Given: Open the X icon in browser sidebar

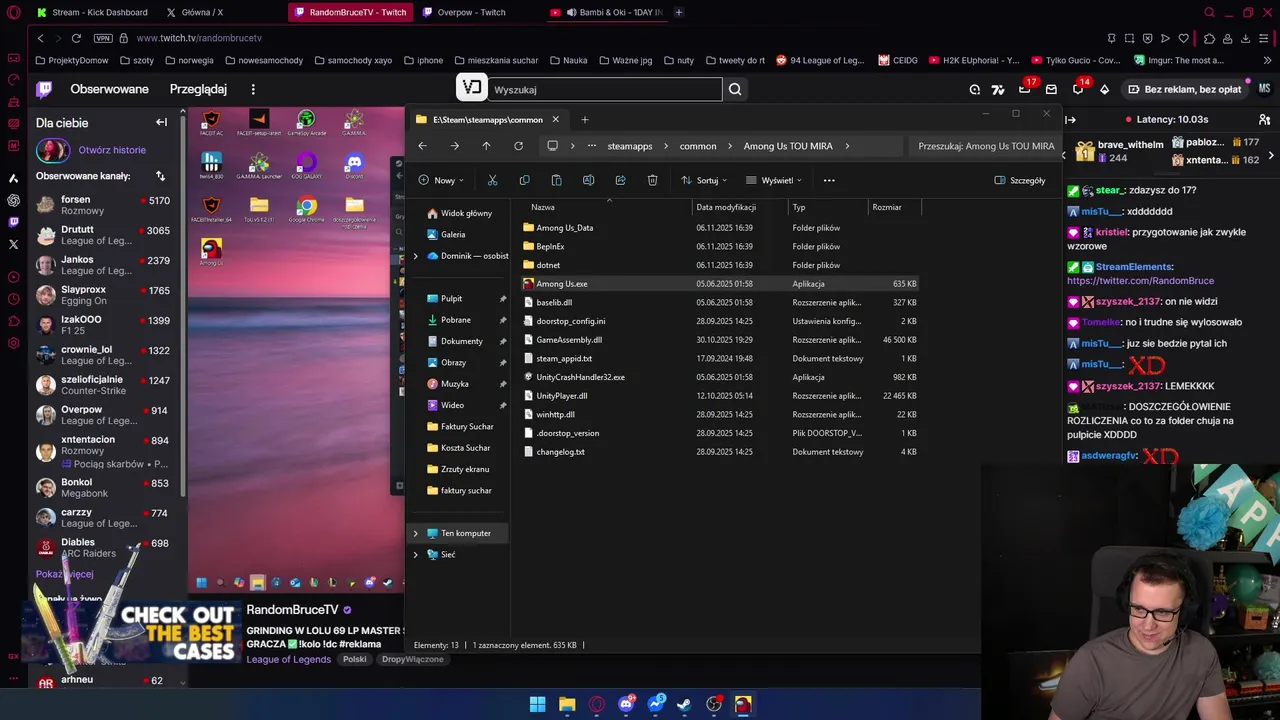Looking at the screenshot, I should (13, 244).
